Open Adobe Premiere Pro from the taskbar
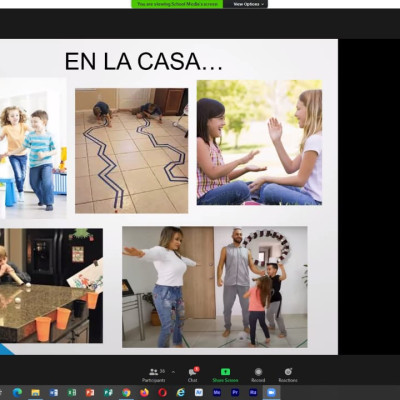This screenshot has width=400, height=400. pyautogui.click(x=235, y=393)
